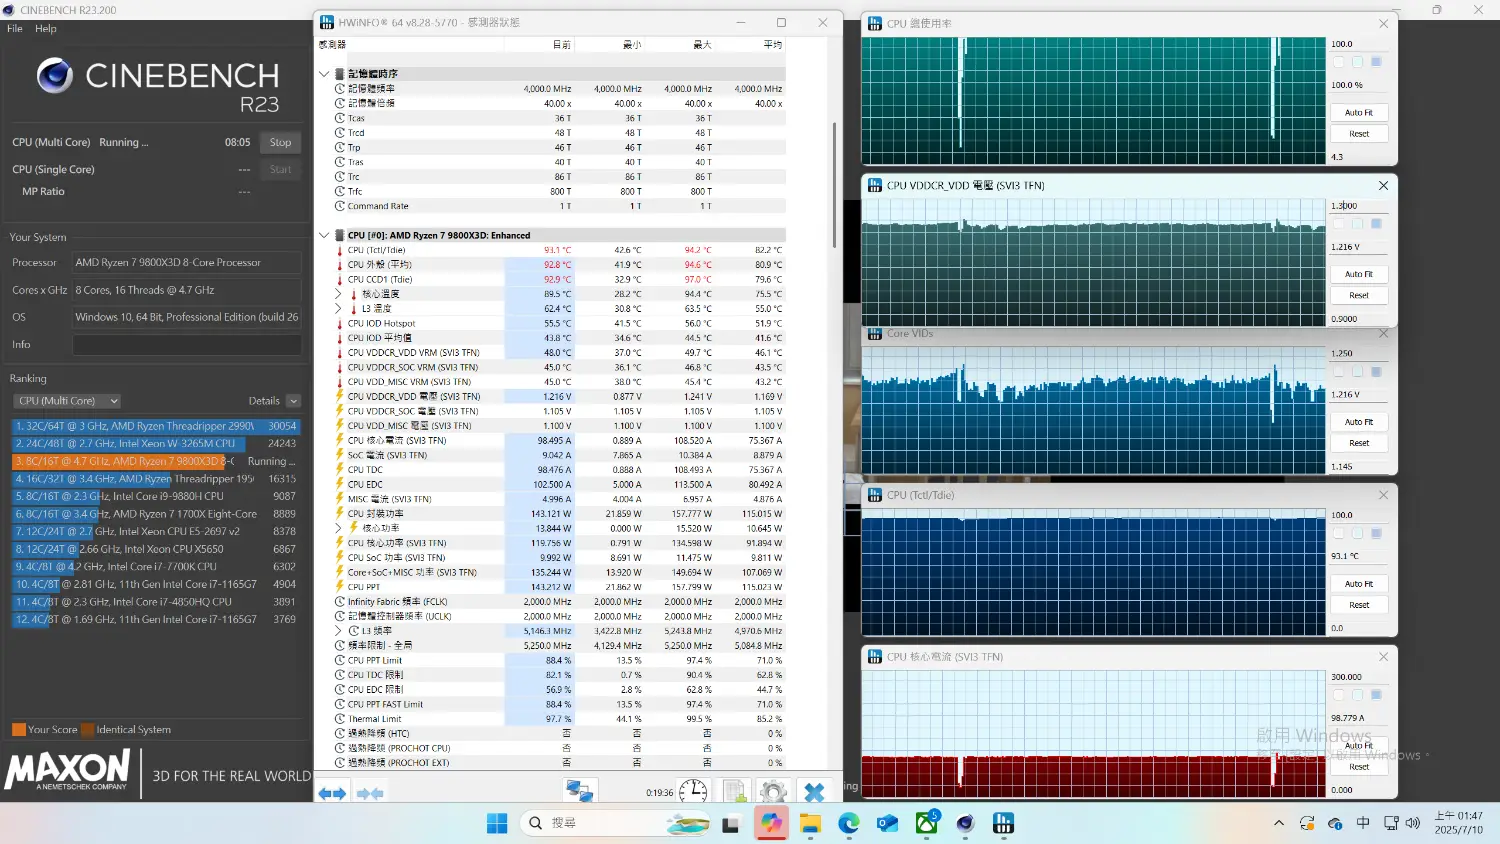The width and height of the screenshot is (1500, 844).
Task: Select the 8C/16T Ryzen 7 9800X3D running row
Action: [x=156, y=461]
